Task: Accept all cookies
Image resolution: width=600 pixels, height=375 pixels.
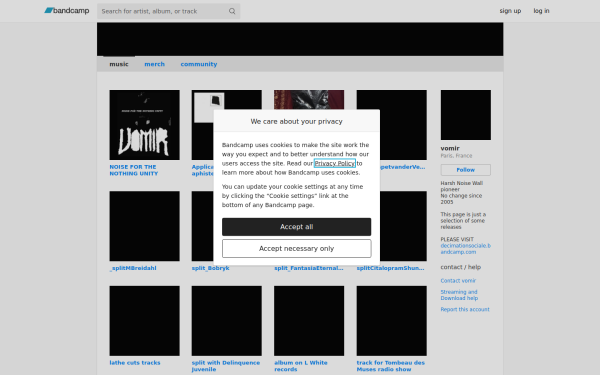Action: point(297,227)
